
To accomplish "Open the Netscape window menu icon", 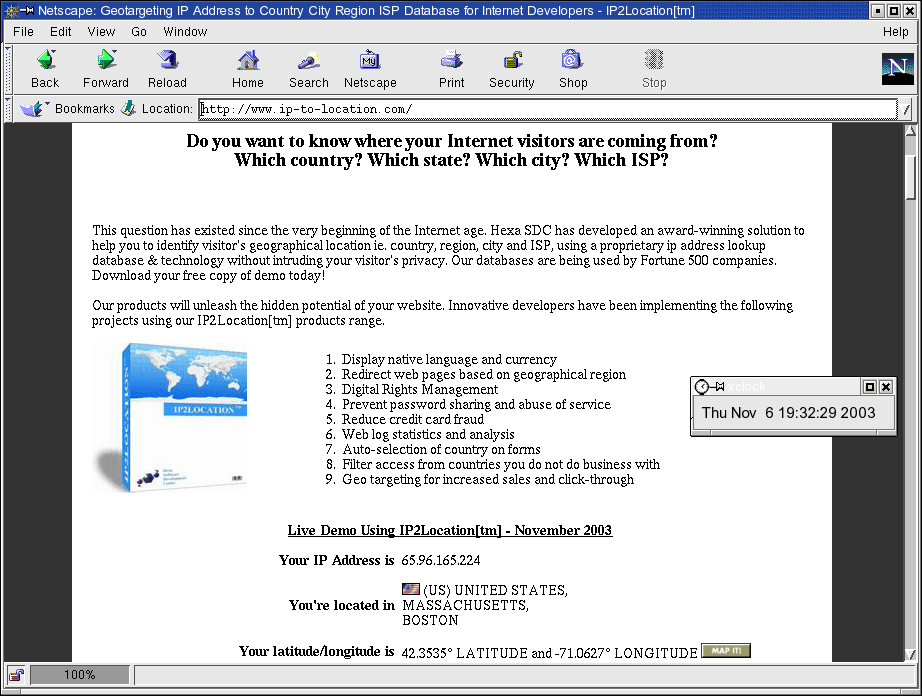I will coord(11,11).
